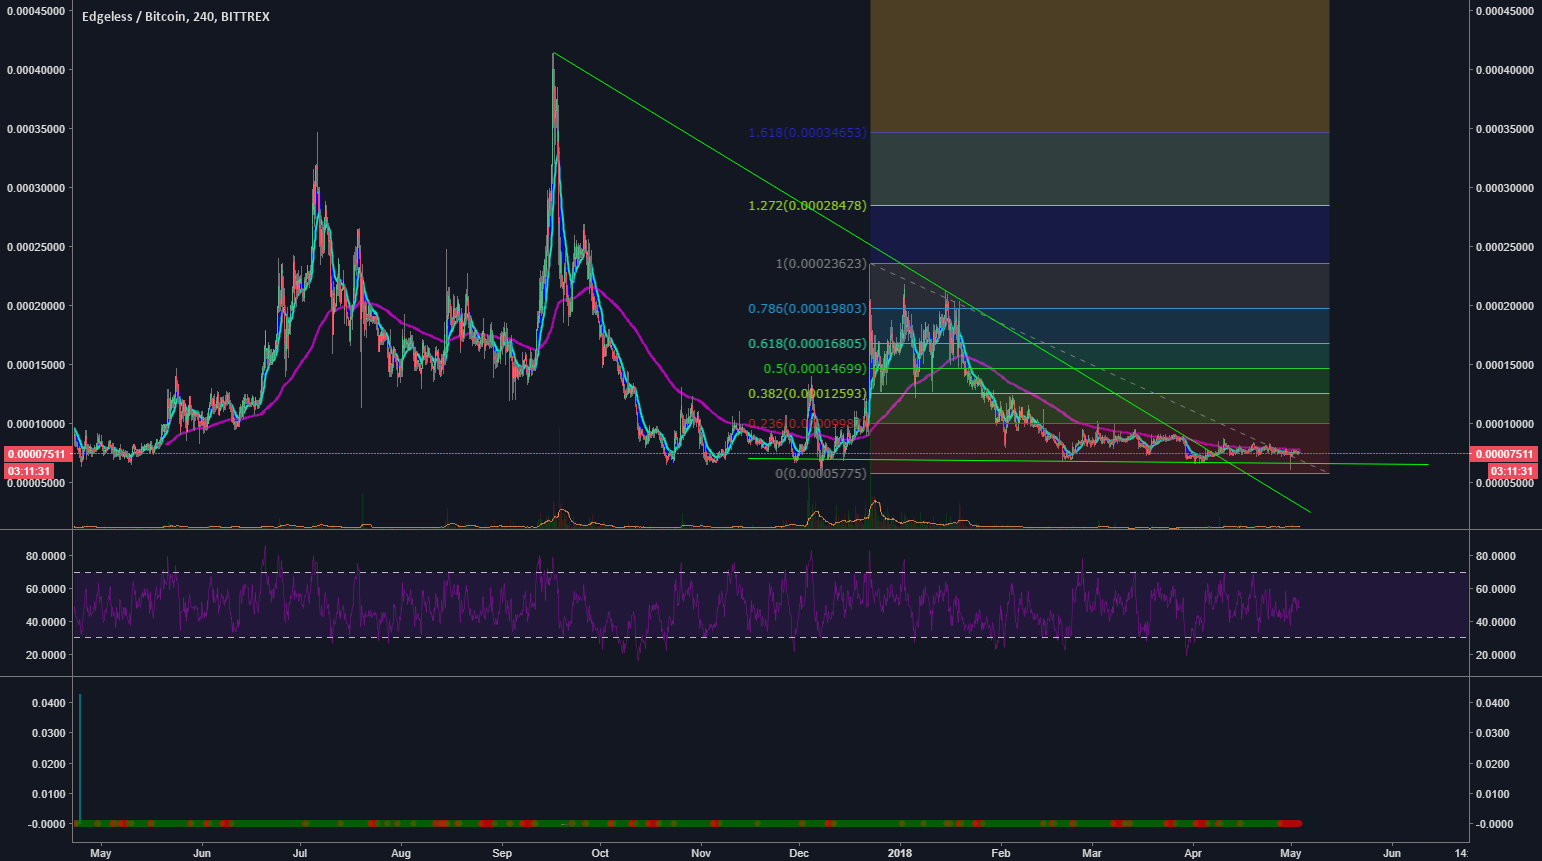Image resolution: width=1542 pixels, height=861 pixels.
Task: Click the second May label near chart end
Action: pyautogui.click(x=1291, y=853)
